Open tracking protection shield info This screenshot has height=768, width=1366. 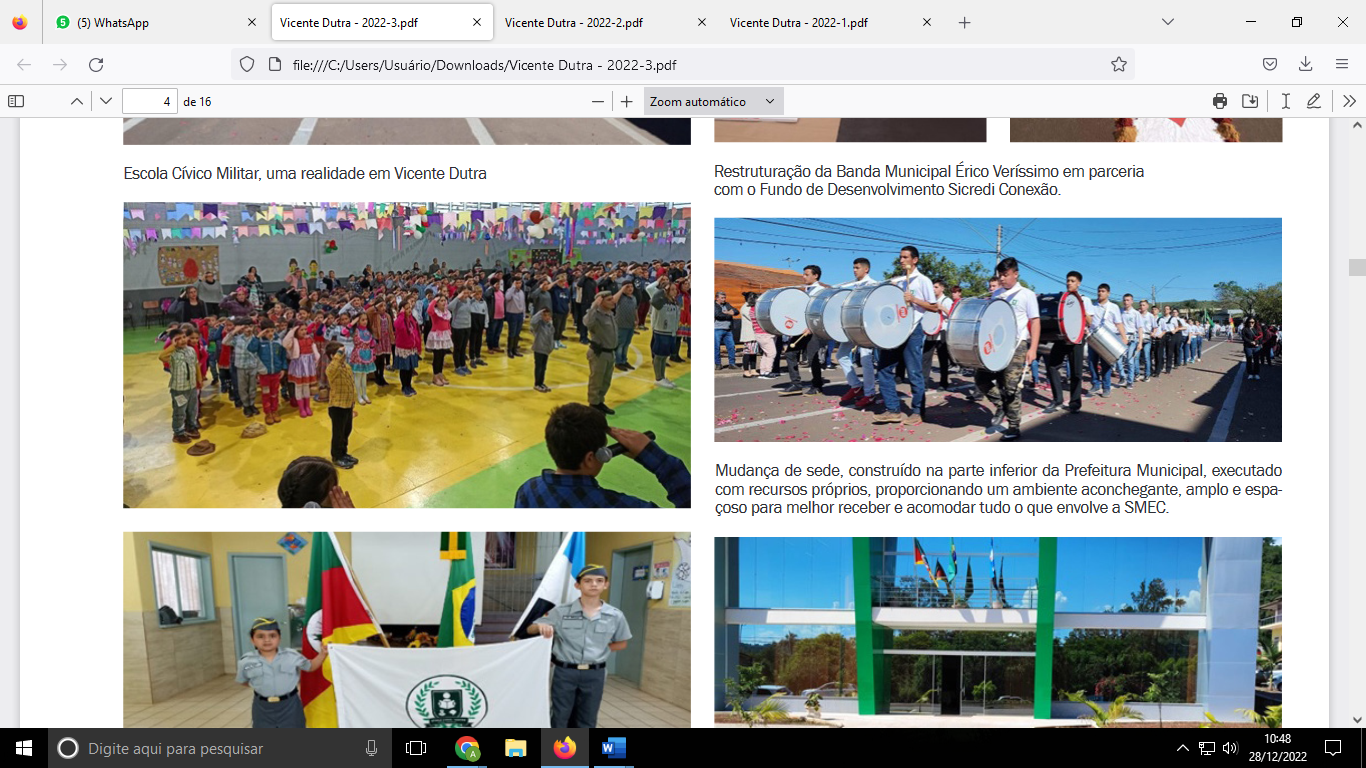pyautogui.click(x=247, y=64)
